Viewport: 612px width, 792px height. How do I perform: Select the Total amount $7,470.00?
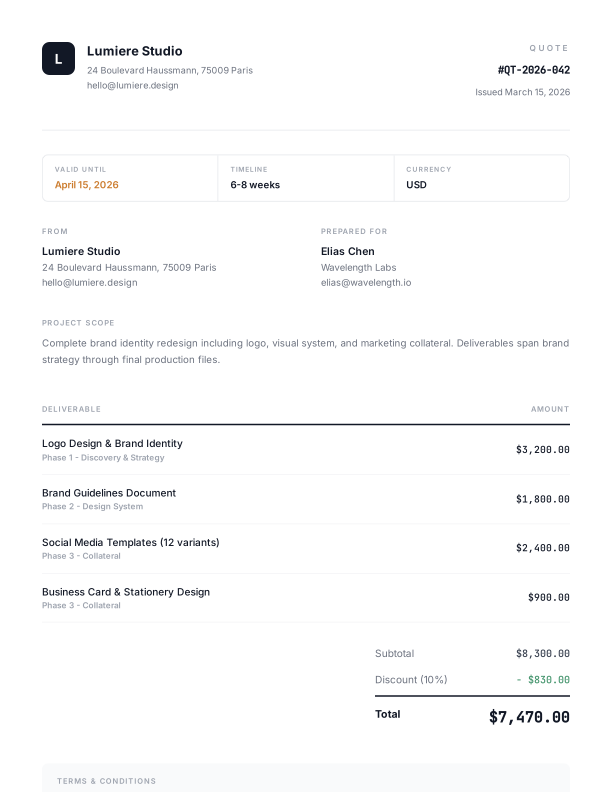(529, 717)
